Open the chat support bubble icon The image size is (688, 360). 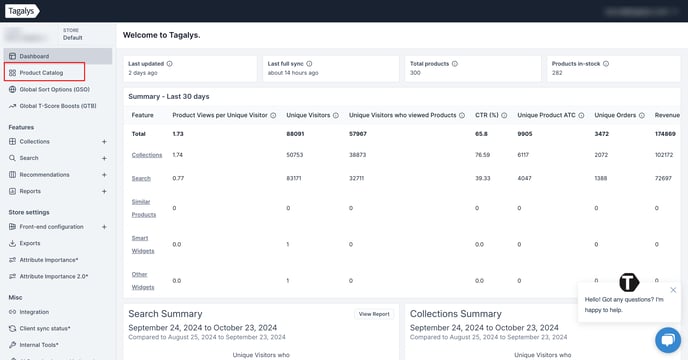coord(668,340)
